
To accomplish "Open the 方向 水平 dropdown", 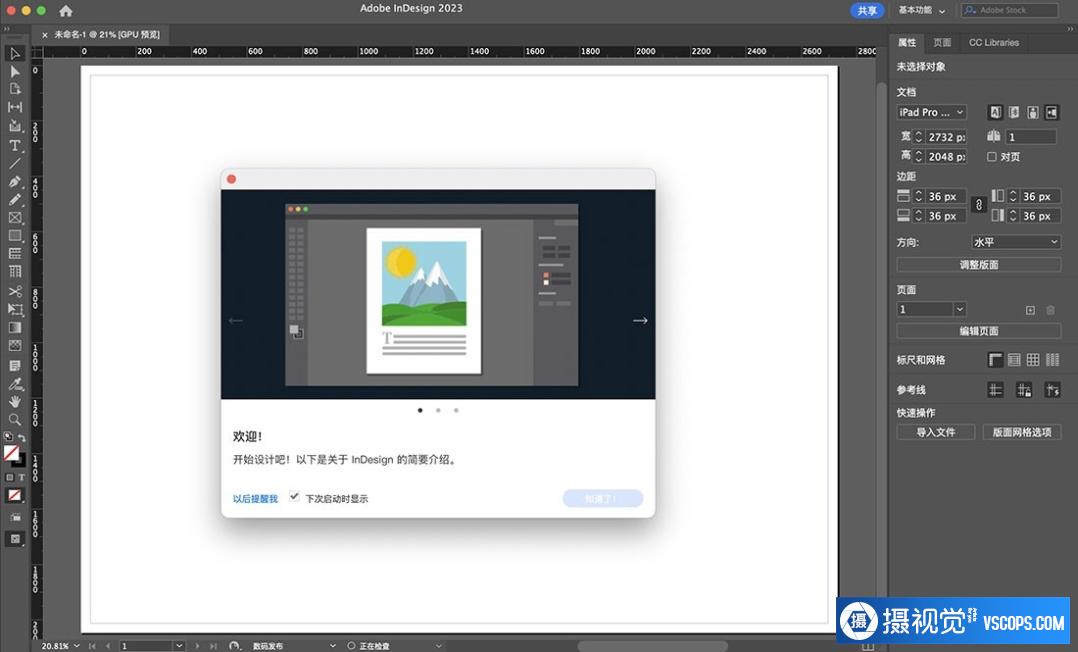I will click(1016, 242).
